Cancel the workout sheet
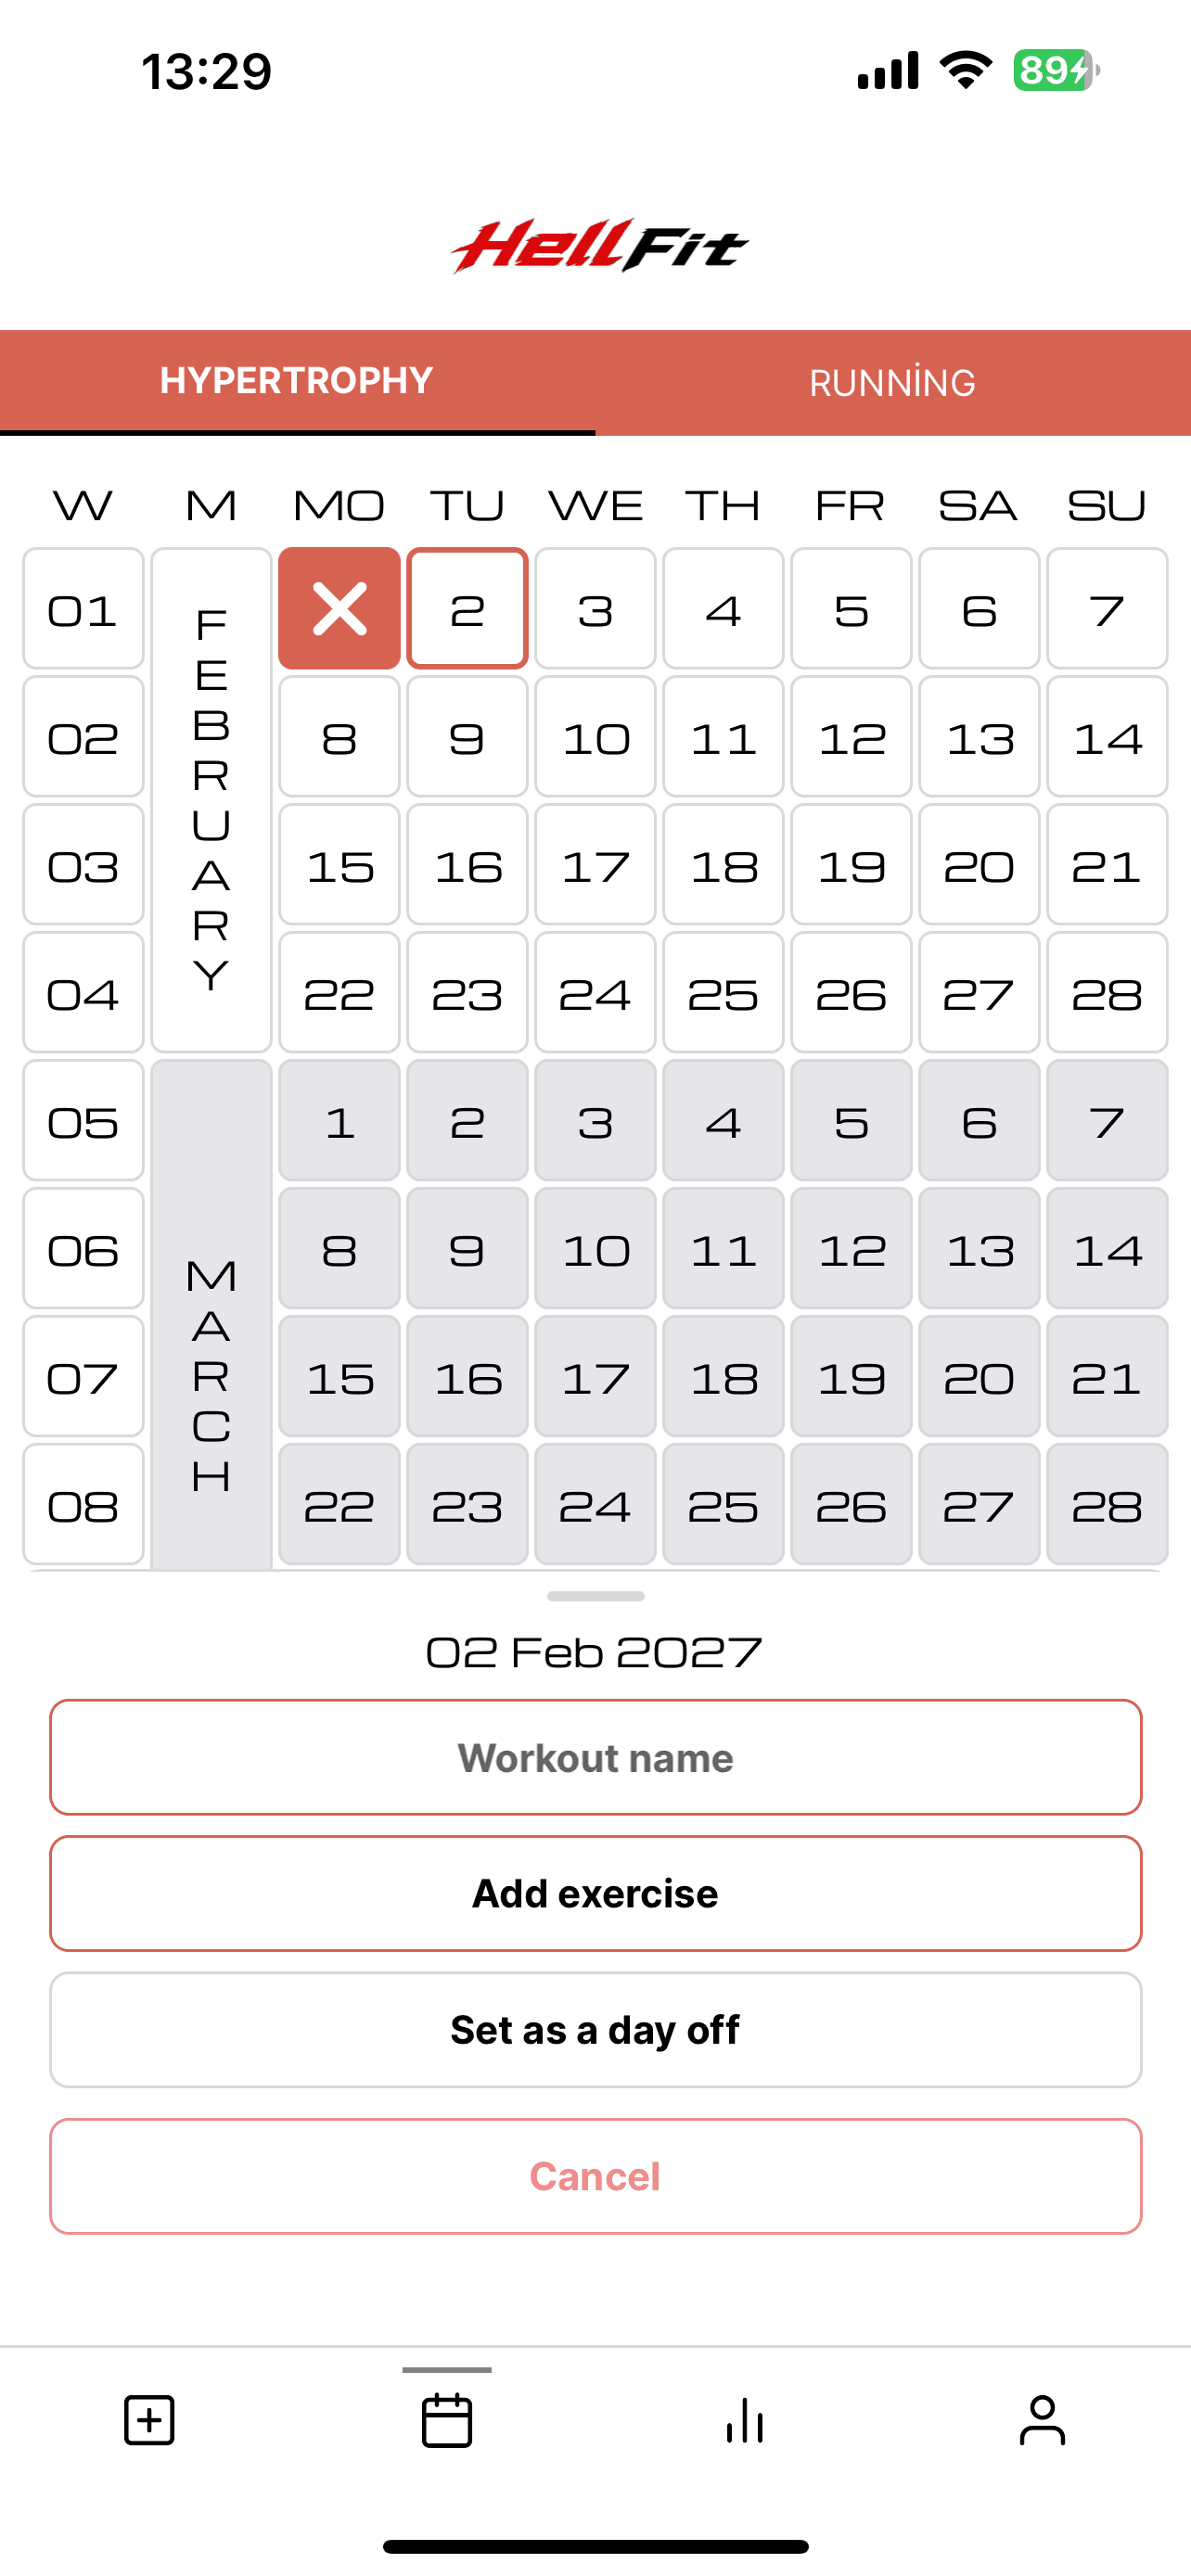Image resolution: width=1191 pixels, height=2576 pixels. [x=596, y=2176]
